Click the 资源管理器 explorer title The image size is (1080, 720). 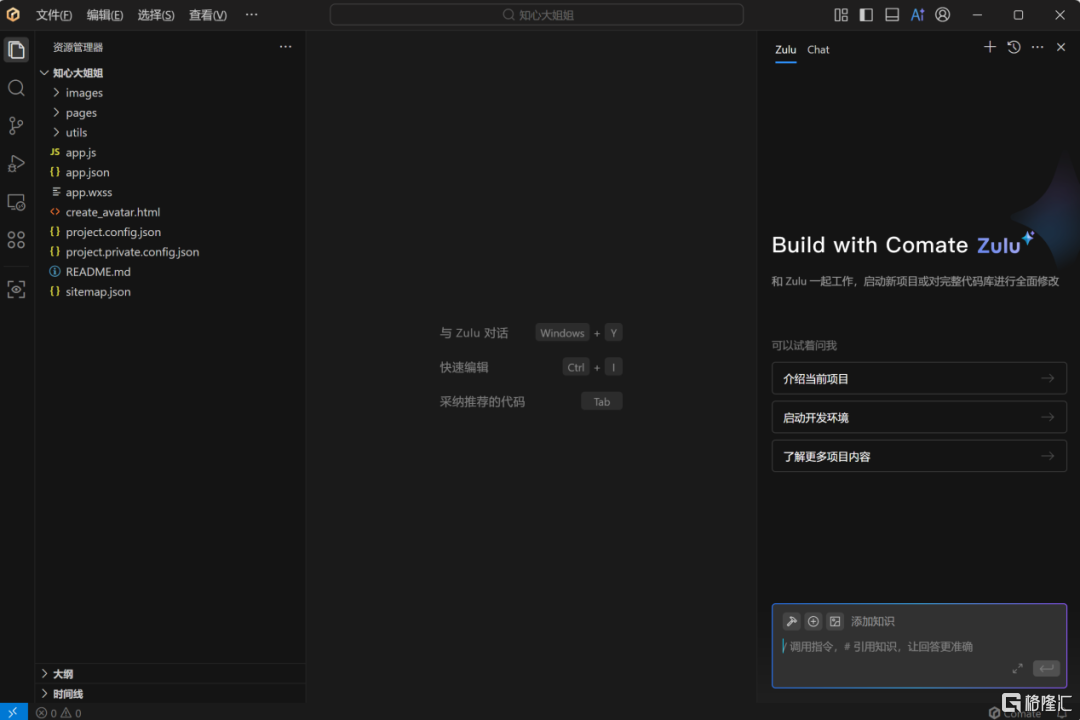tap(78, 47)
